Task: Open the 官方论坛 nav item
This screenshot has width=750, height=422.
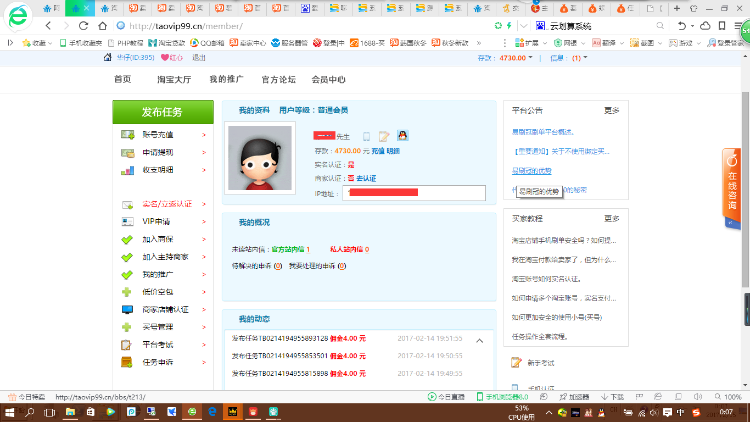Action: 278,79
